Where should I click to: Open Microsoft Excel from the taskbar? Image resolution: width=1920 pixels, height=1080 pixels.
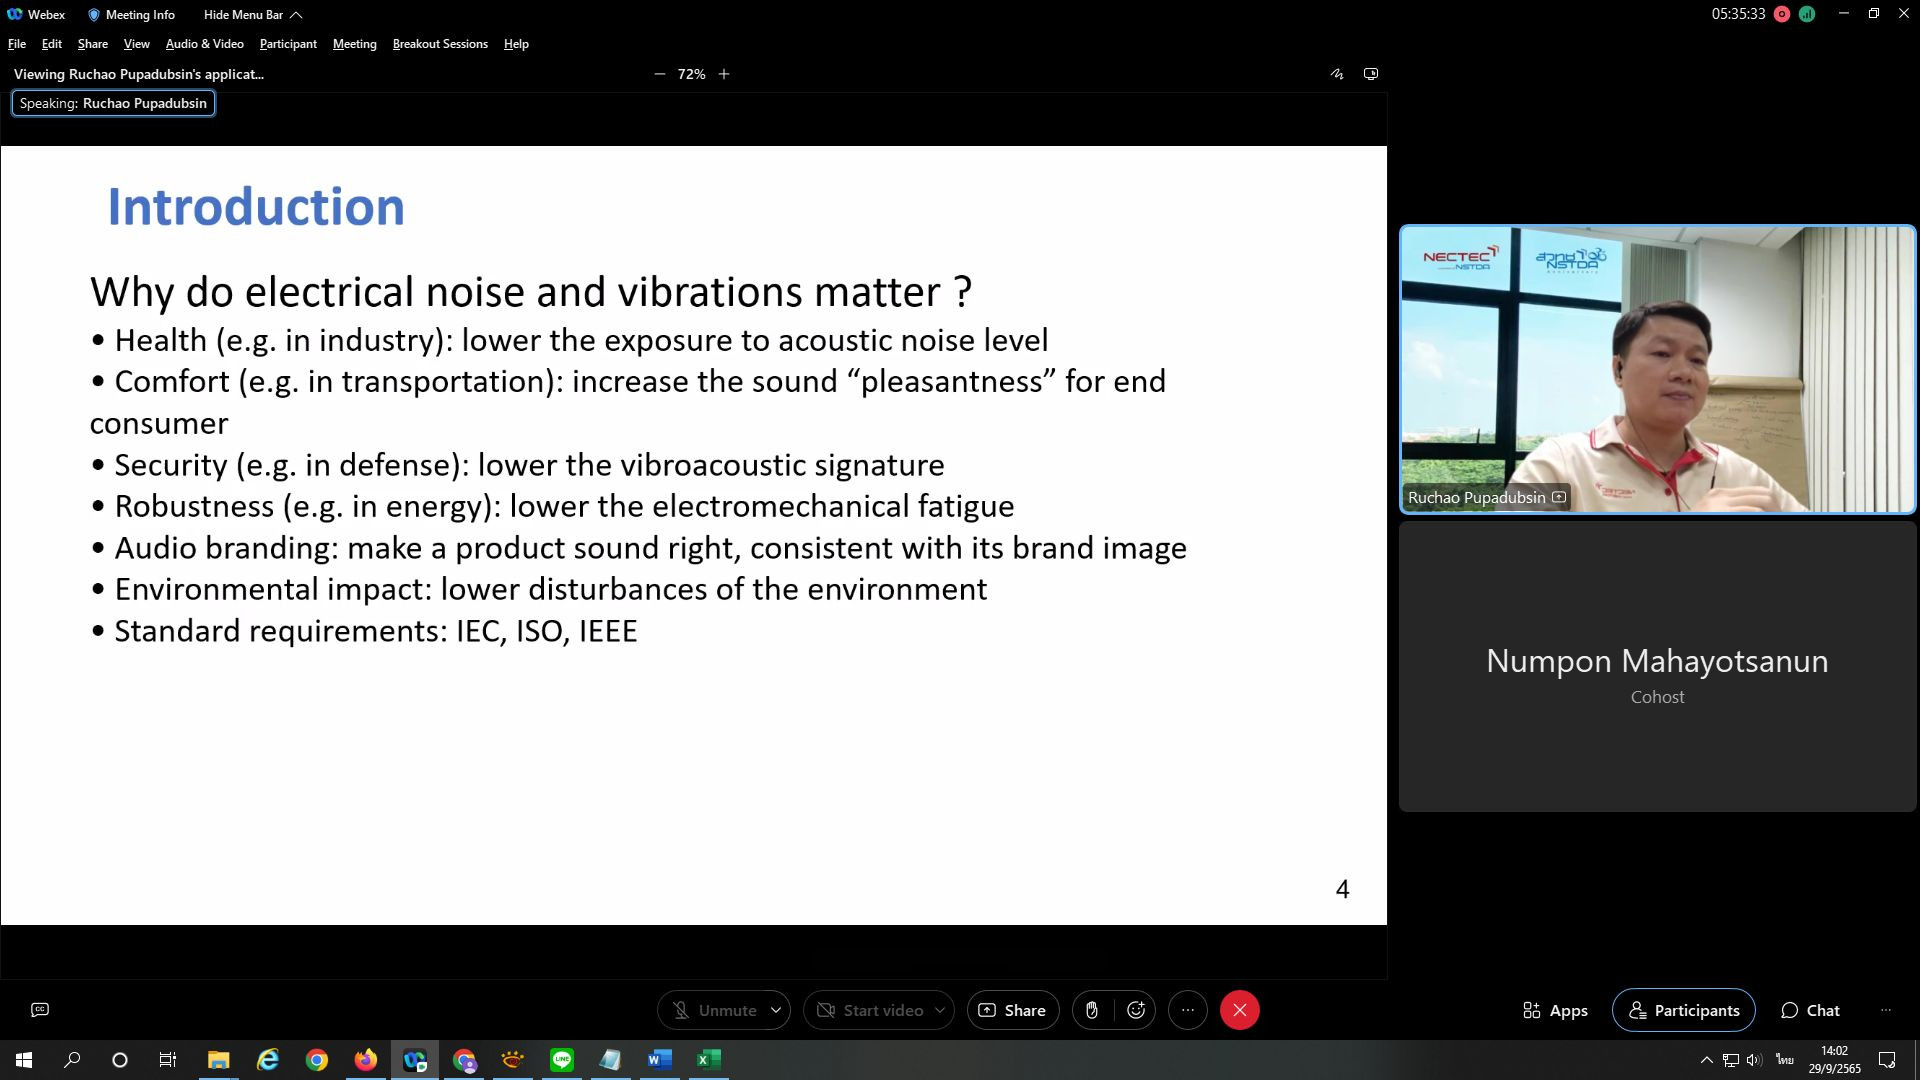[709, 1060]
